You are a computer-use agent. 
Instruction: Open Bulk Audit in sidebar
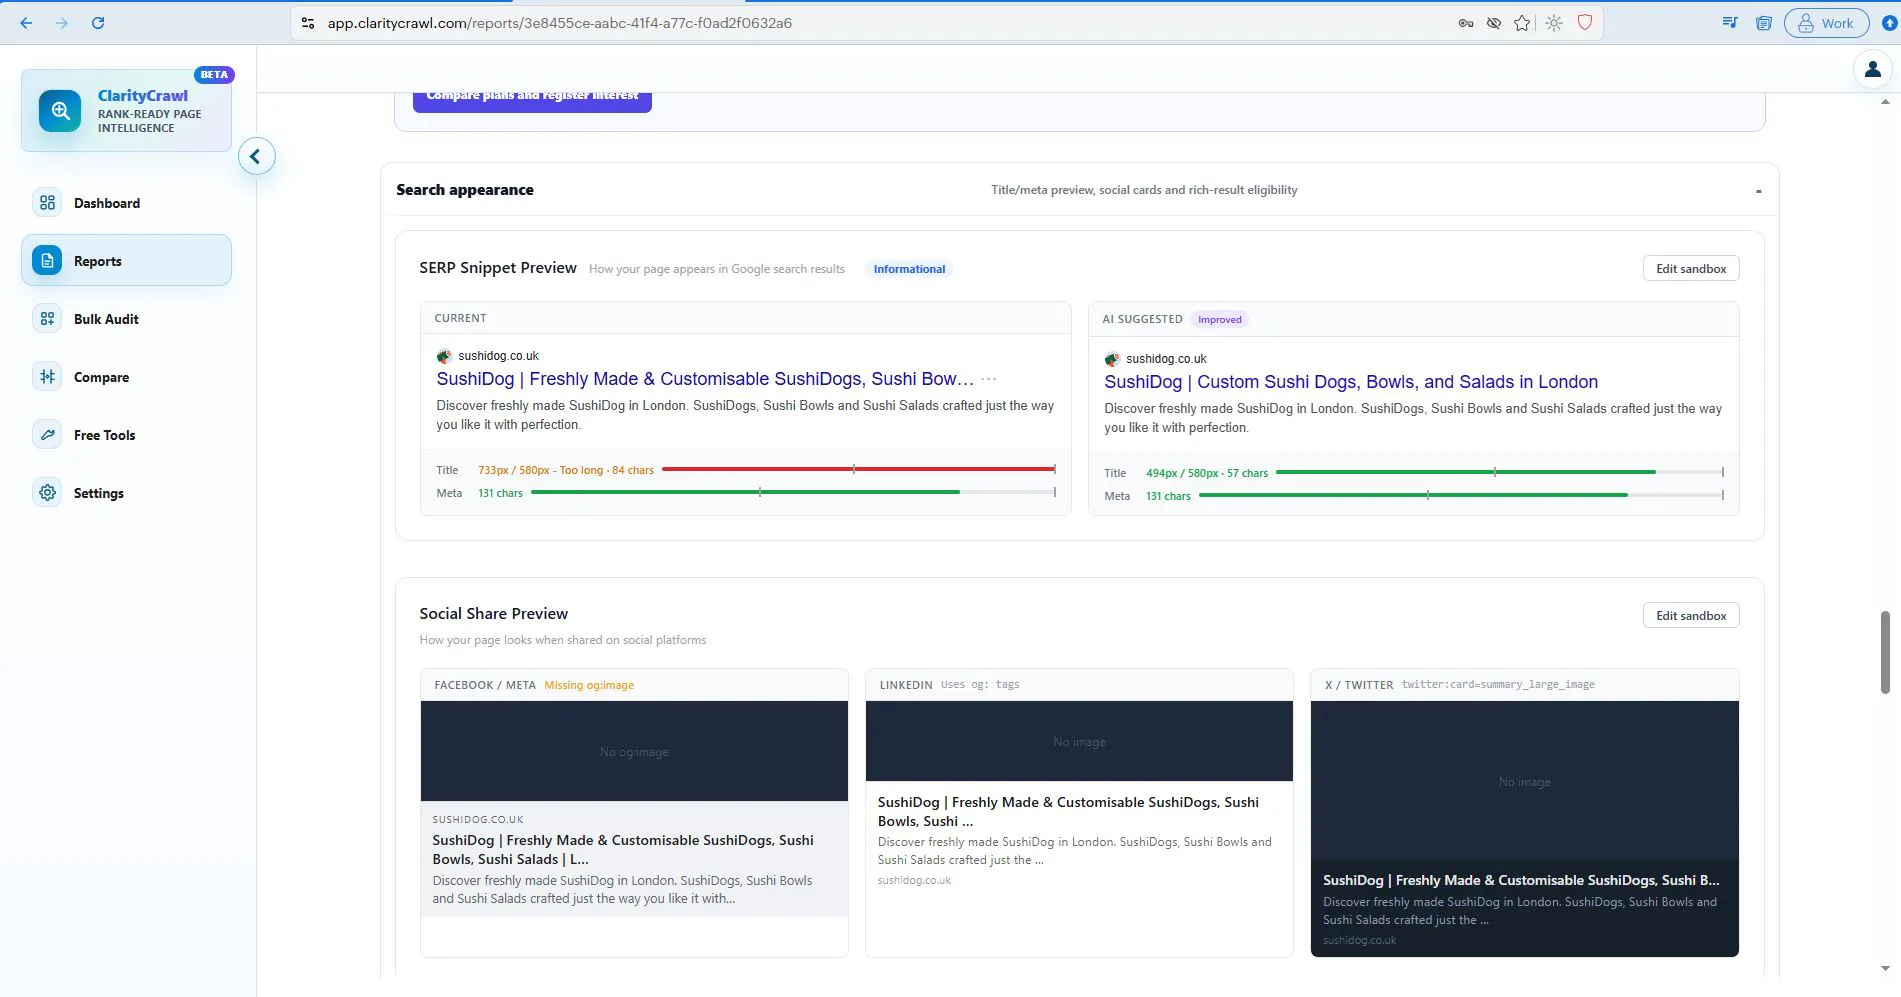(x=126, y=319)
